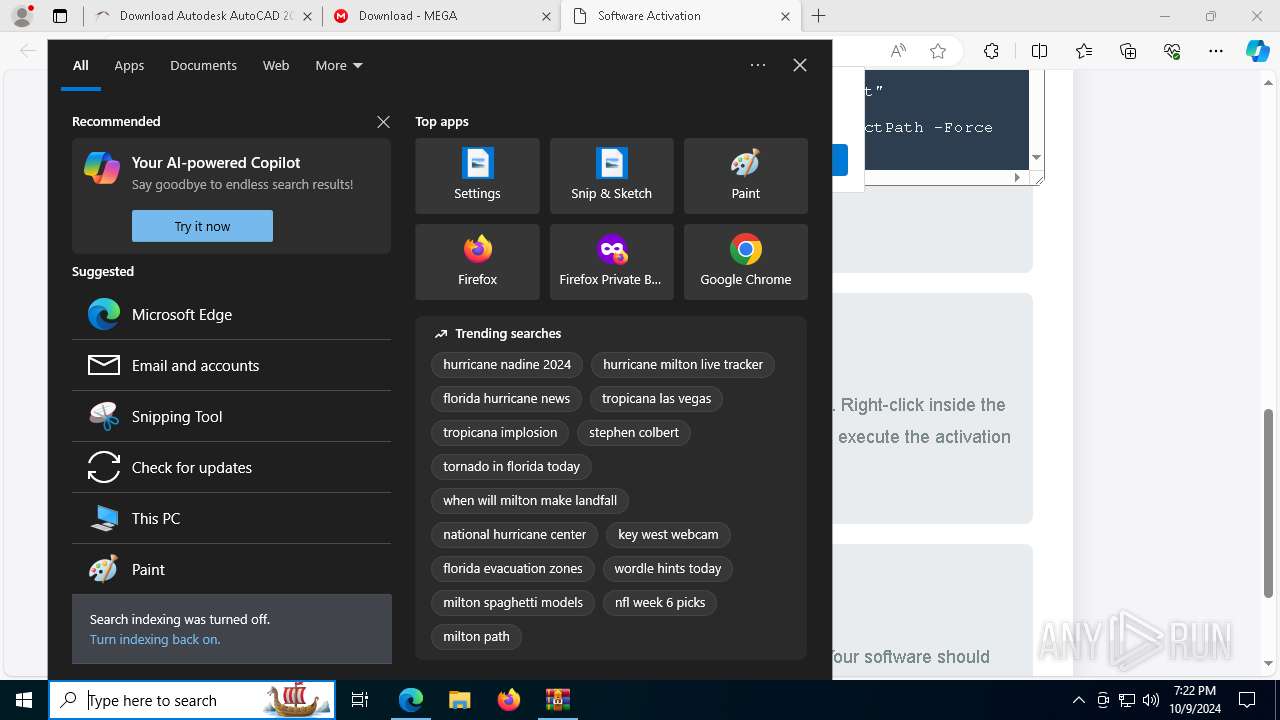This screenshot has width=1280, height=720.
Task: Click Try it now Copilot button
Action: click(202, 226)
